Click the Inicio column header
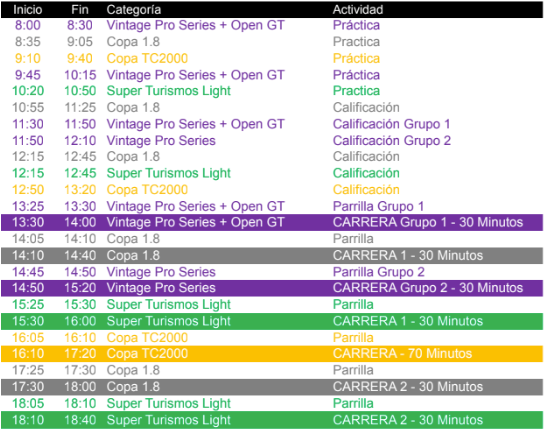 click(x=28, y=10)
